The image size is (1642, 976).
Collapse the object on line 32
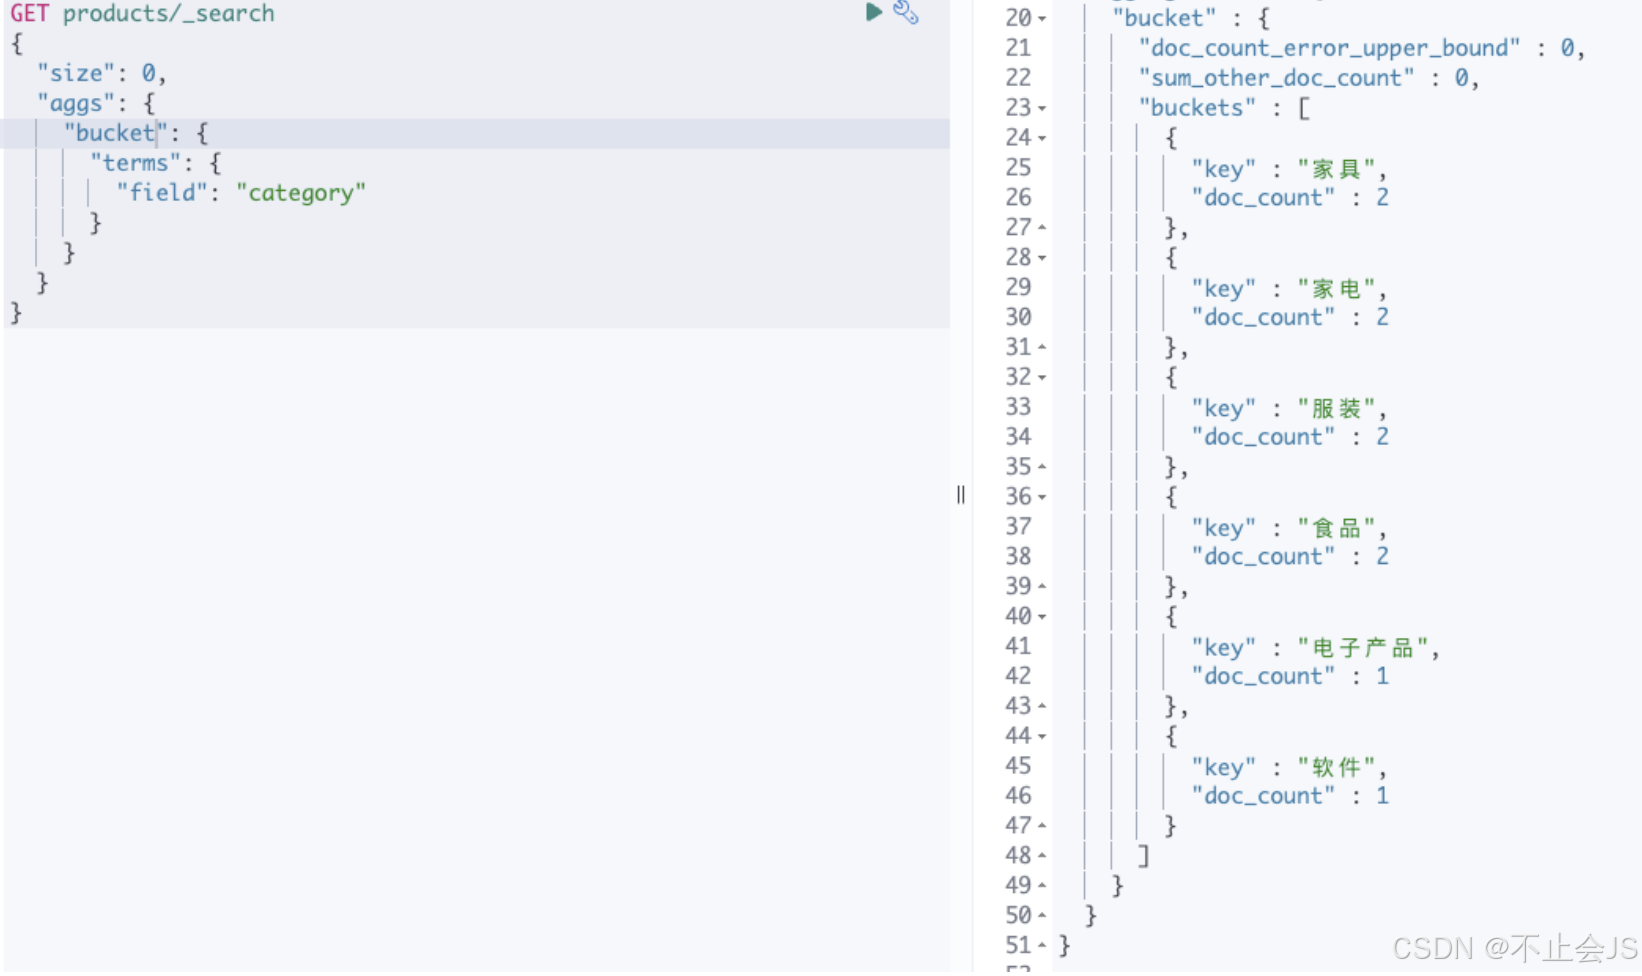[x=1042, y=377]
